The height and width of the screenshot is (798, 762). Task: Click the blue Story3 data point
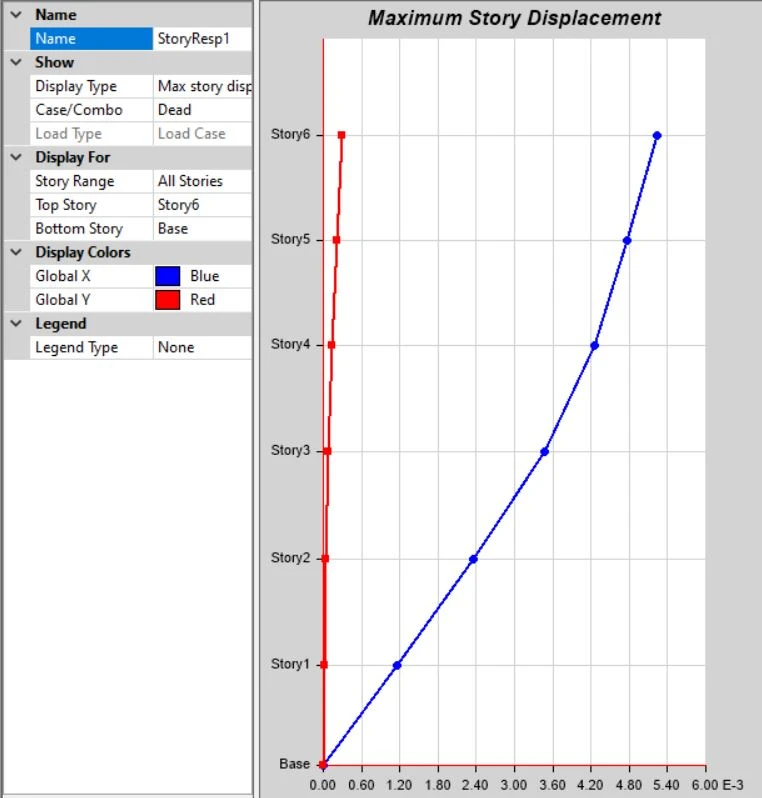544,451
